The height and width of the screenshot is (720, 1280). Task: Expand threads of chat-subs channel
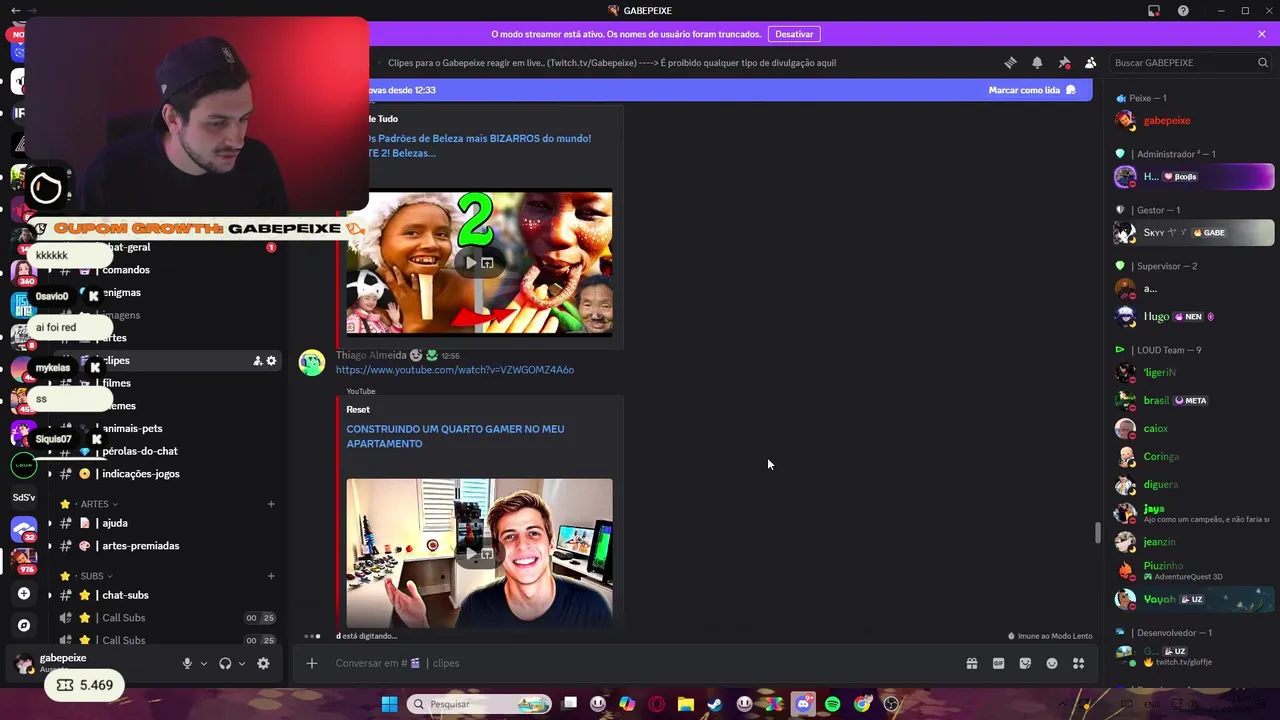tap(49, 595)
